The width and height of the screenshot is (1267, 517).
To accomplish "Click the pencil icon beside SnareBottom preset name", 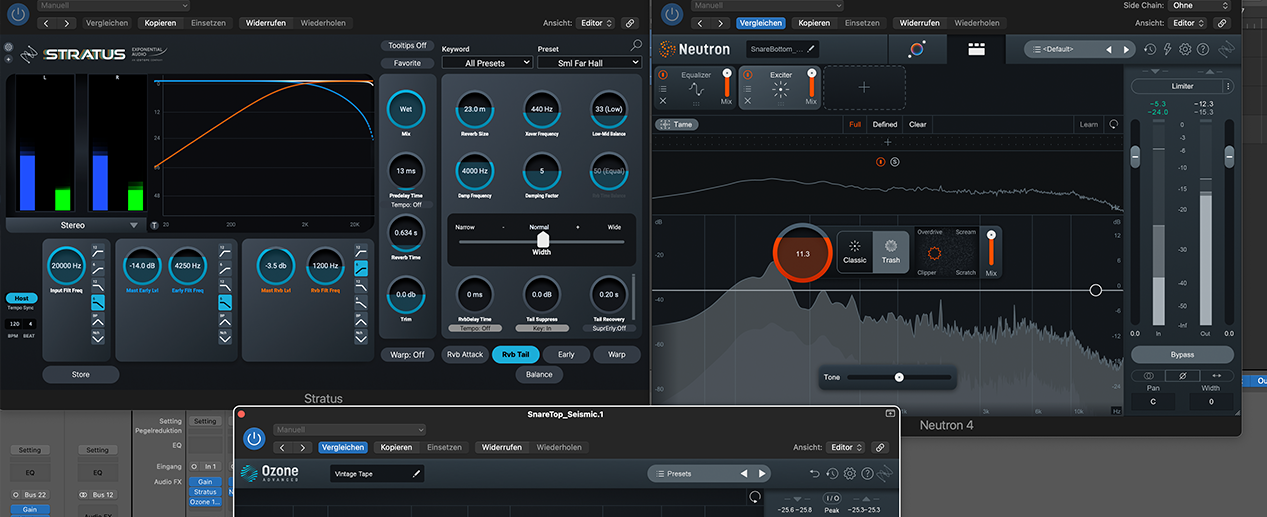I will pyautogui.click(x=811, y=48).
